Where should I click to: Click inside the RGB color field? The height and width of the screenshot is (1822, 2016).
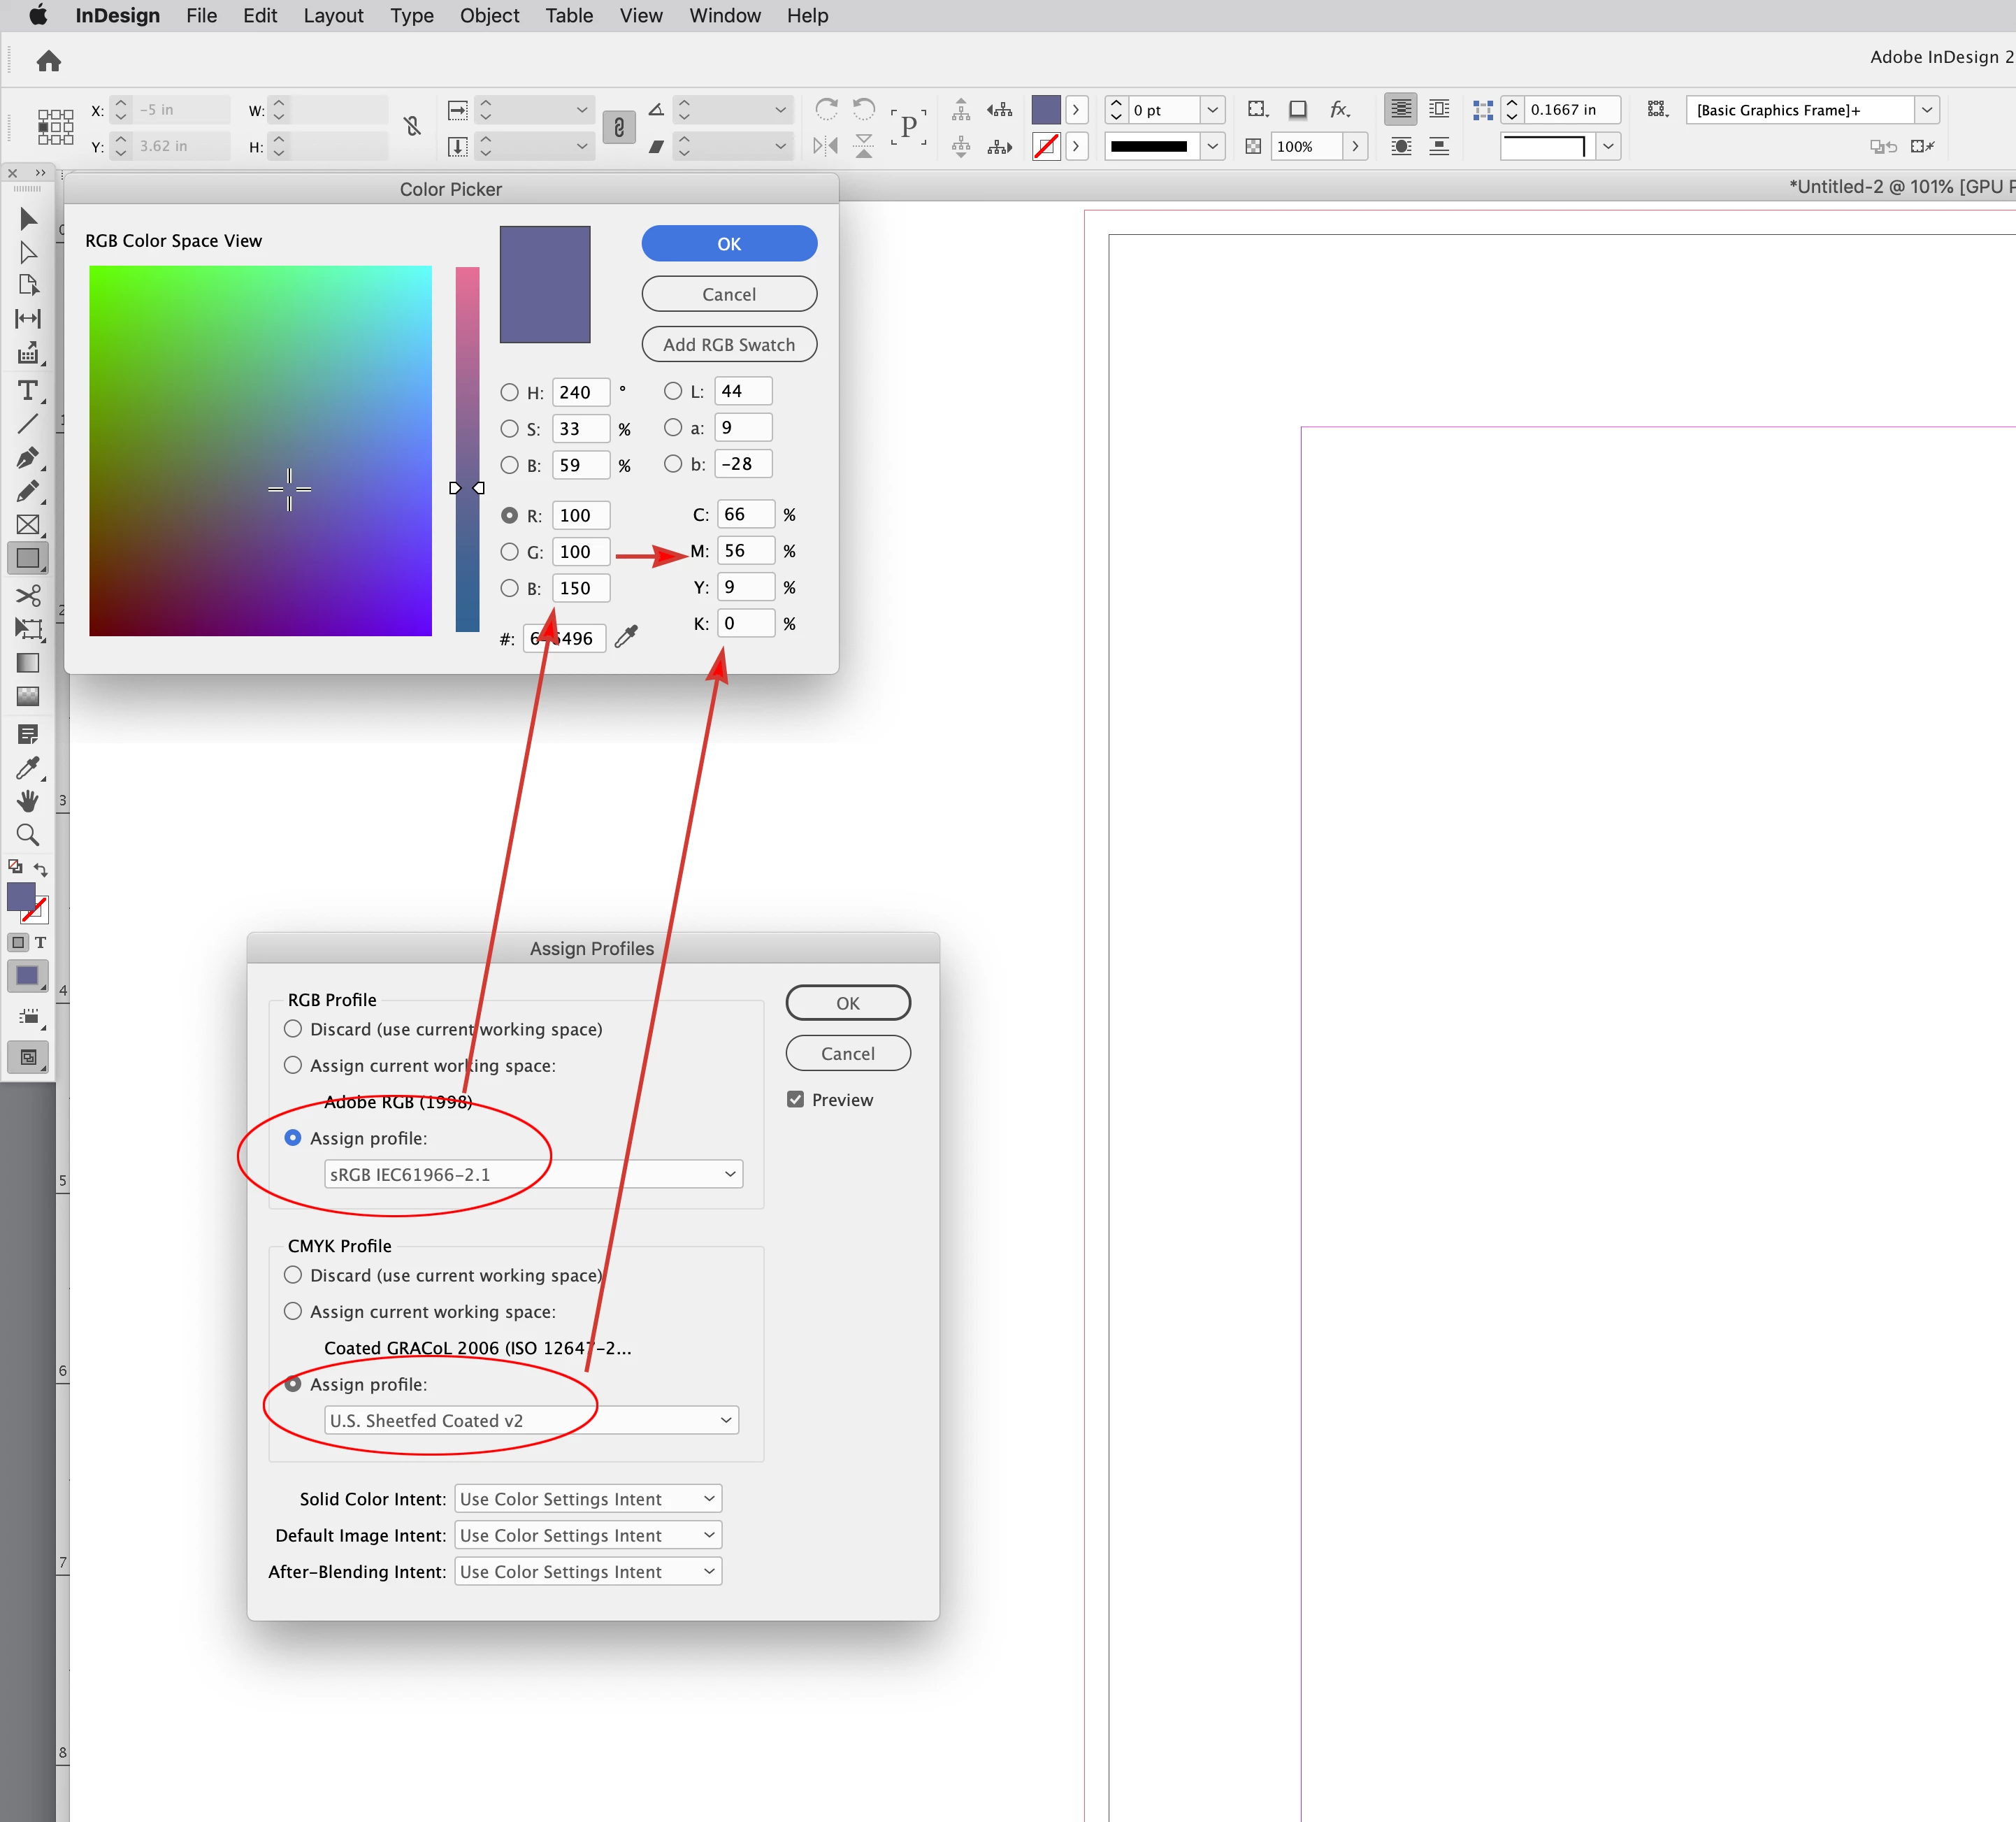(260, 450)
